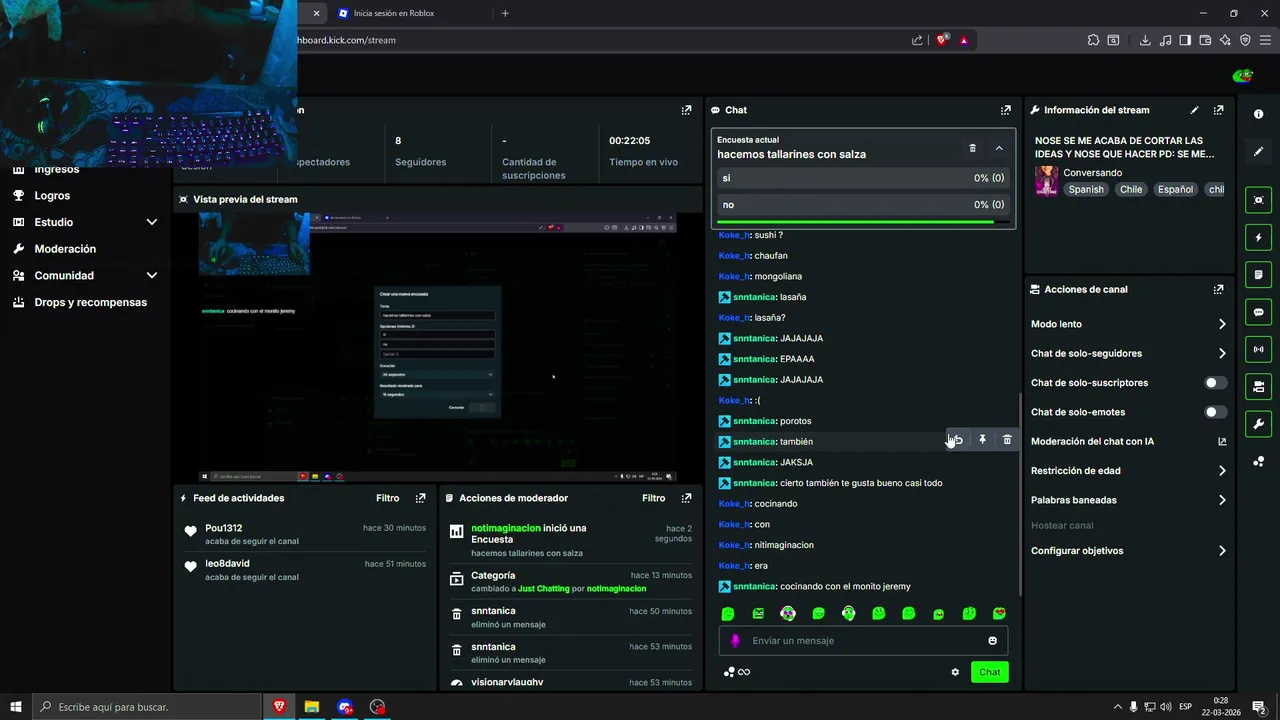Select the first green emote in row
The height and width of the screenshot is (720, 1280).
(x=728, y=614)
